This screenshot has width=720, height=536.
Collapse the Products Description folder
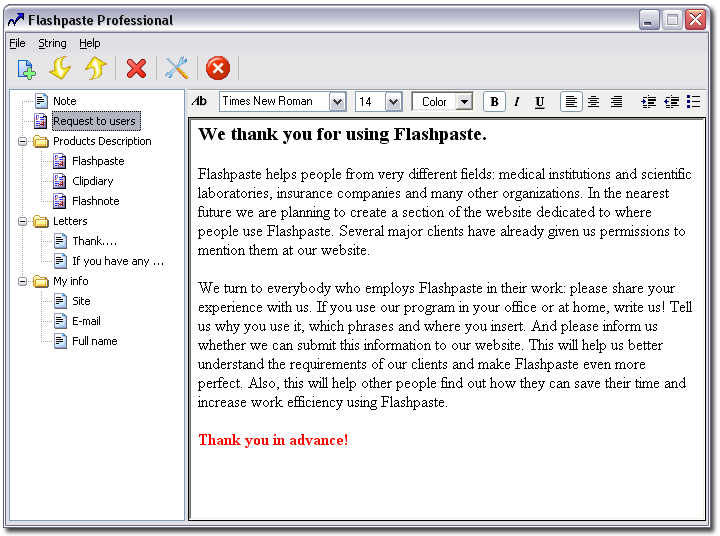22,141
